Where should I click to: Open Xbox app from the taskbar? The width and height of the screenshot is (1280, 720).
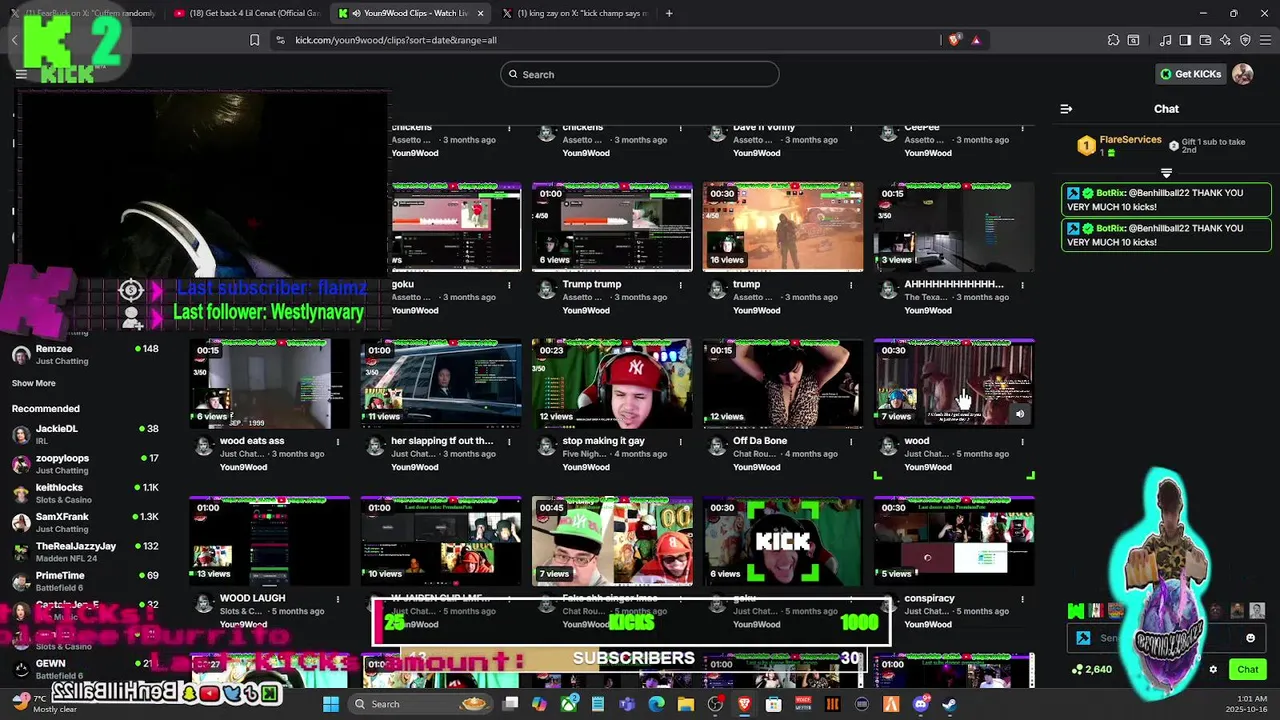569,704
